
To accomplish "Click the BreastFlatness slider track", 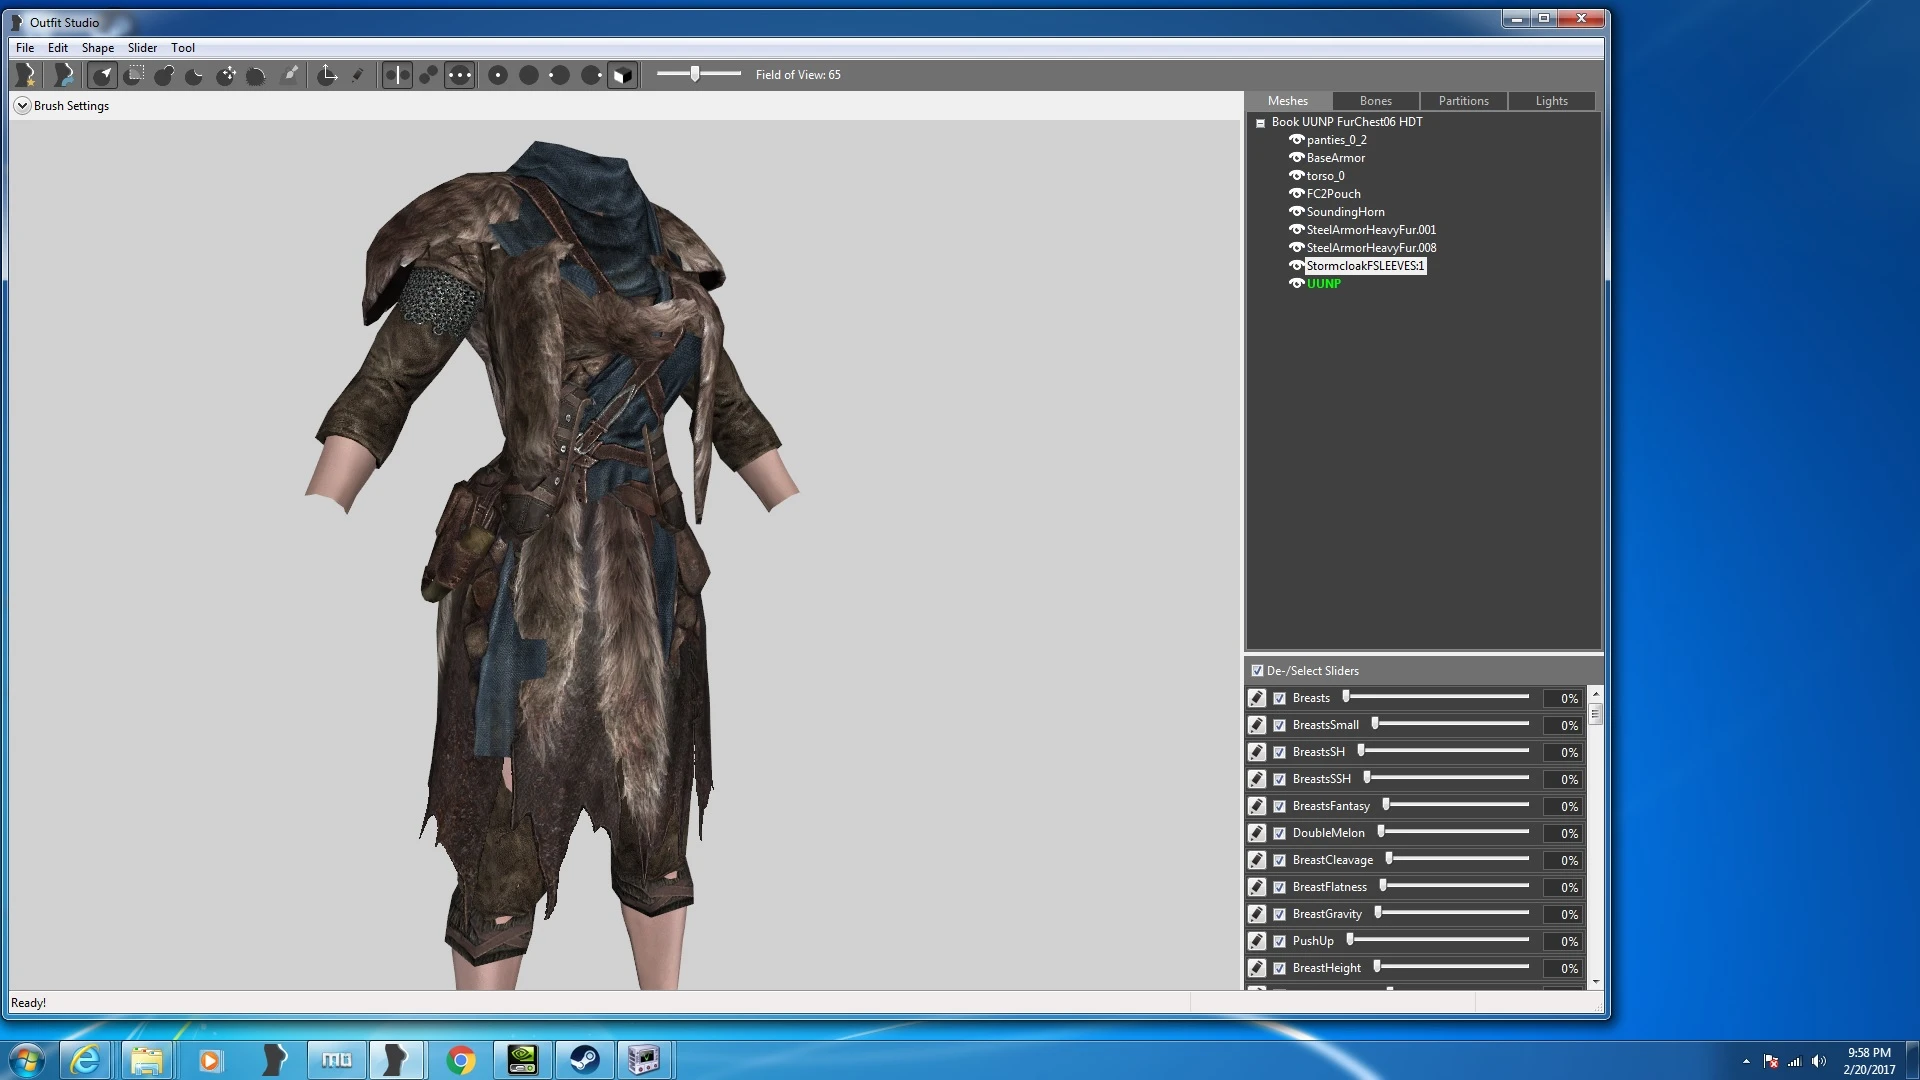I will tap(1454, 886).
